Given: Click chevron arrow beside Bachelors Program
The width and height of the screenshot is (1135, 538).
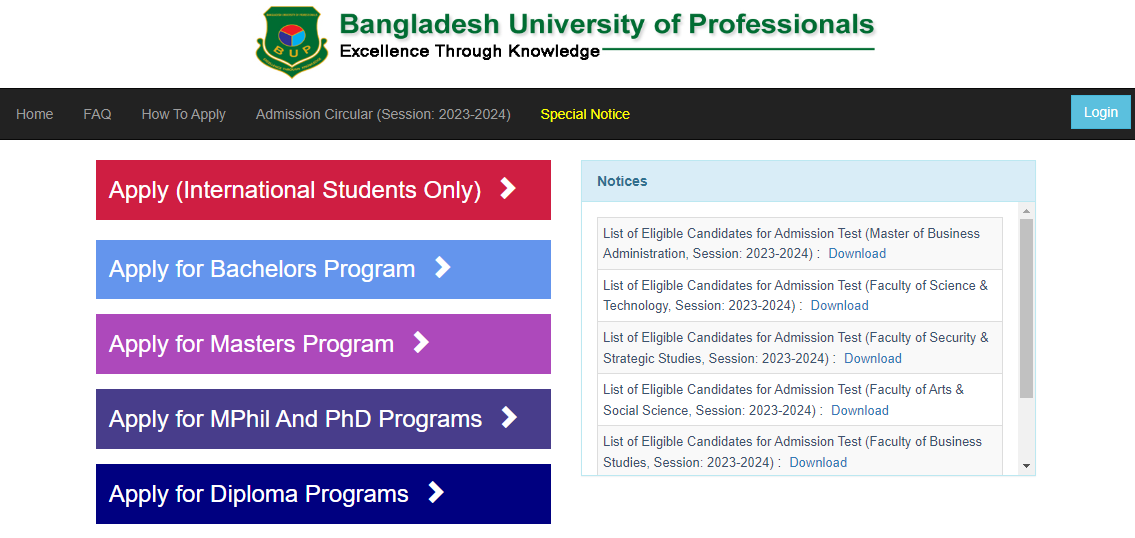Looking at the screenshot, I should pos(442,268).
